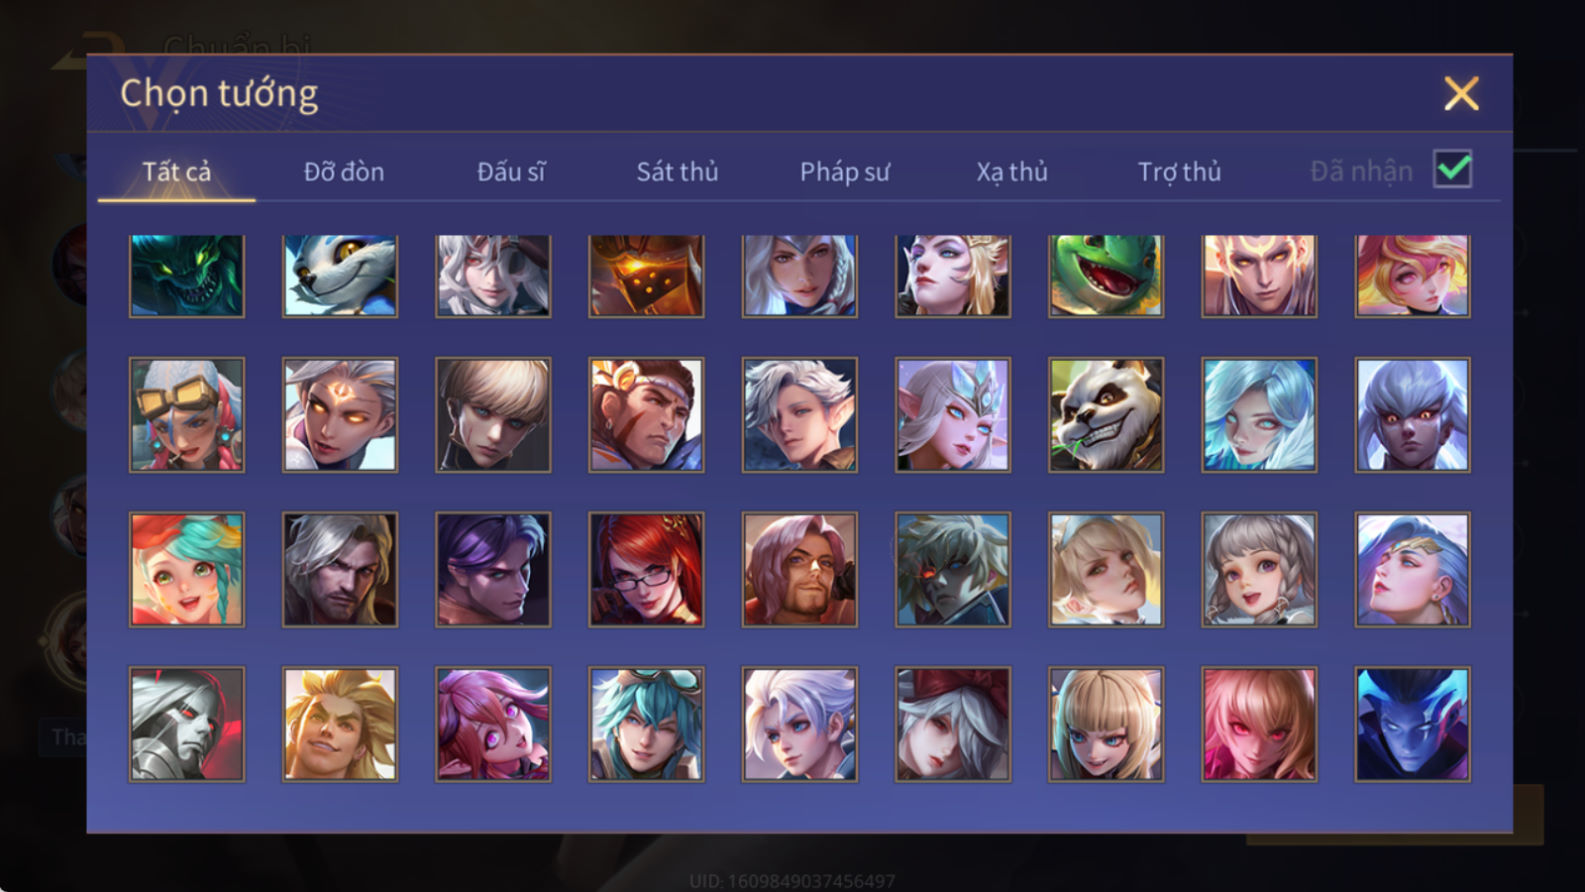
Task: Toggle the Đã nhận checkbox
Action: click(1452, 169)
